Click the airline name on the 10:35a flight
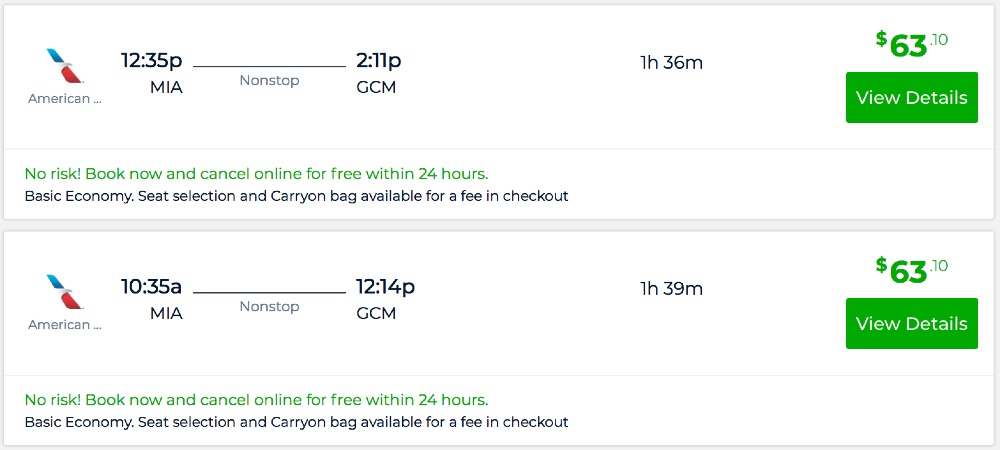1000x450 pixels. [x=65, y=325]
